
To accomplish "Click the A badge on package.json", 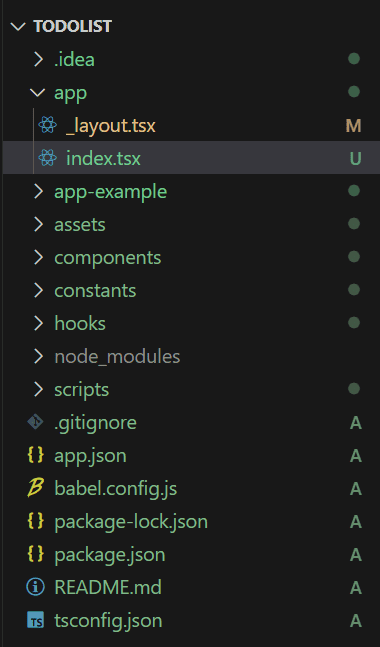I will 355,555.
